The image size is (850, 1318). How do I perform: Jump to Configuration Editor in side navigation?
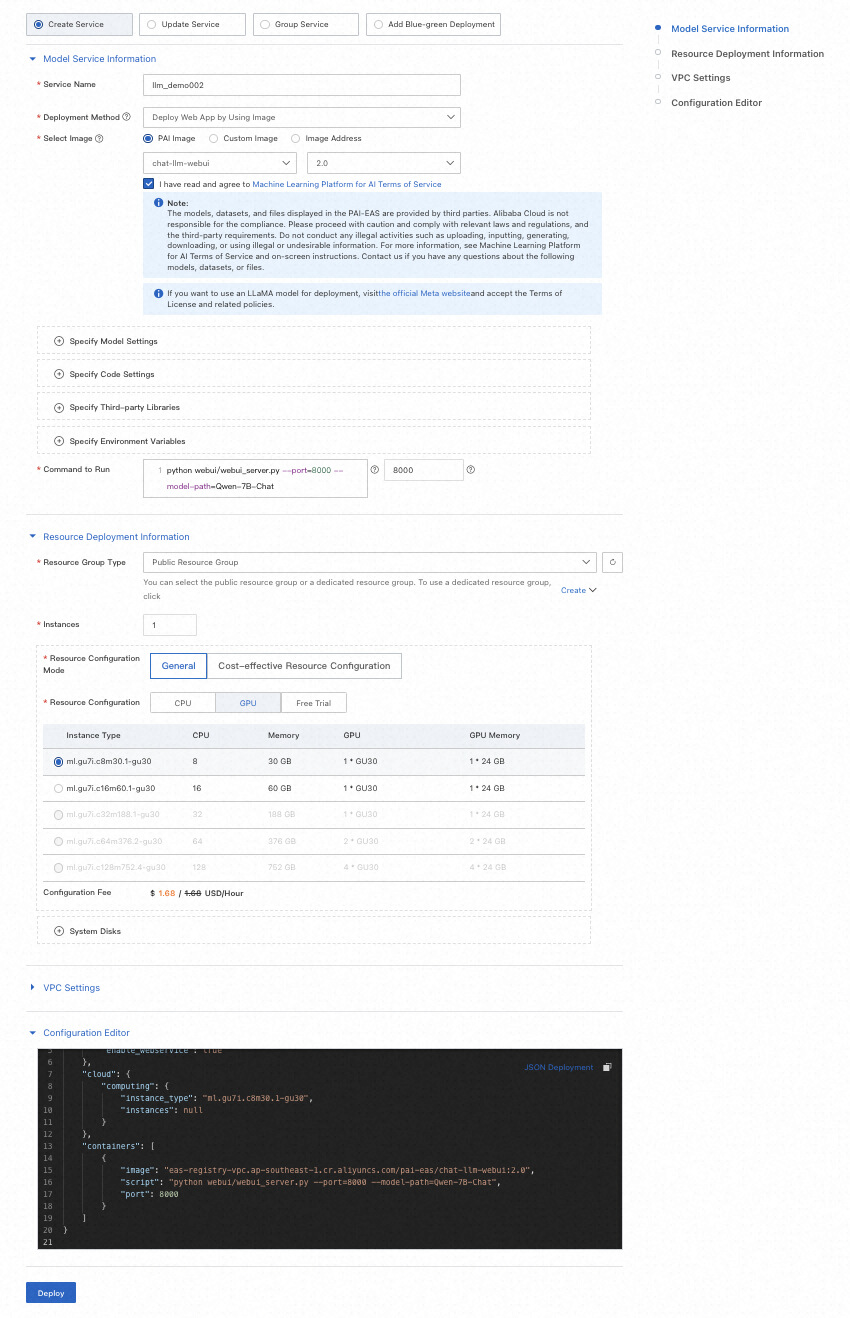pyautogui.click(x=716, y=103)
